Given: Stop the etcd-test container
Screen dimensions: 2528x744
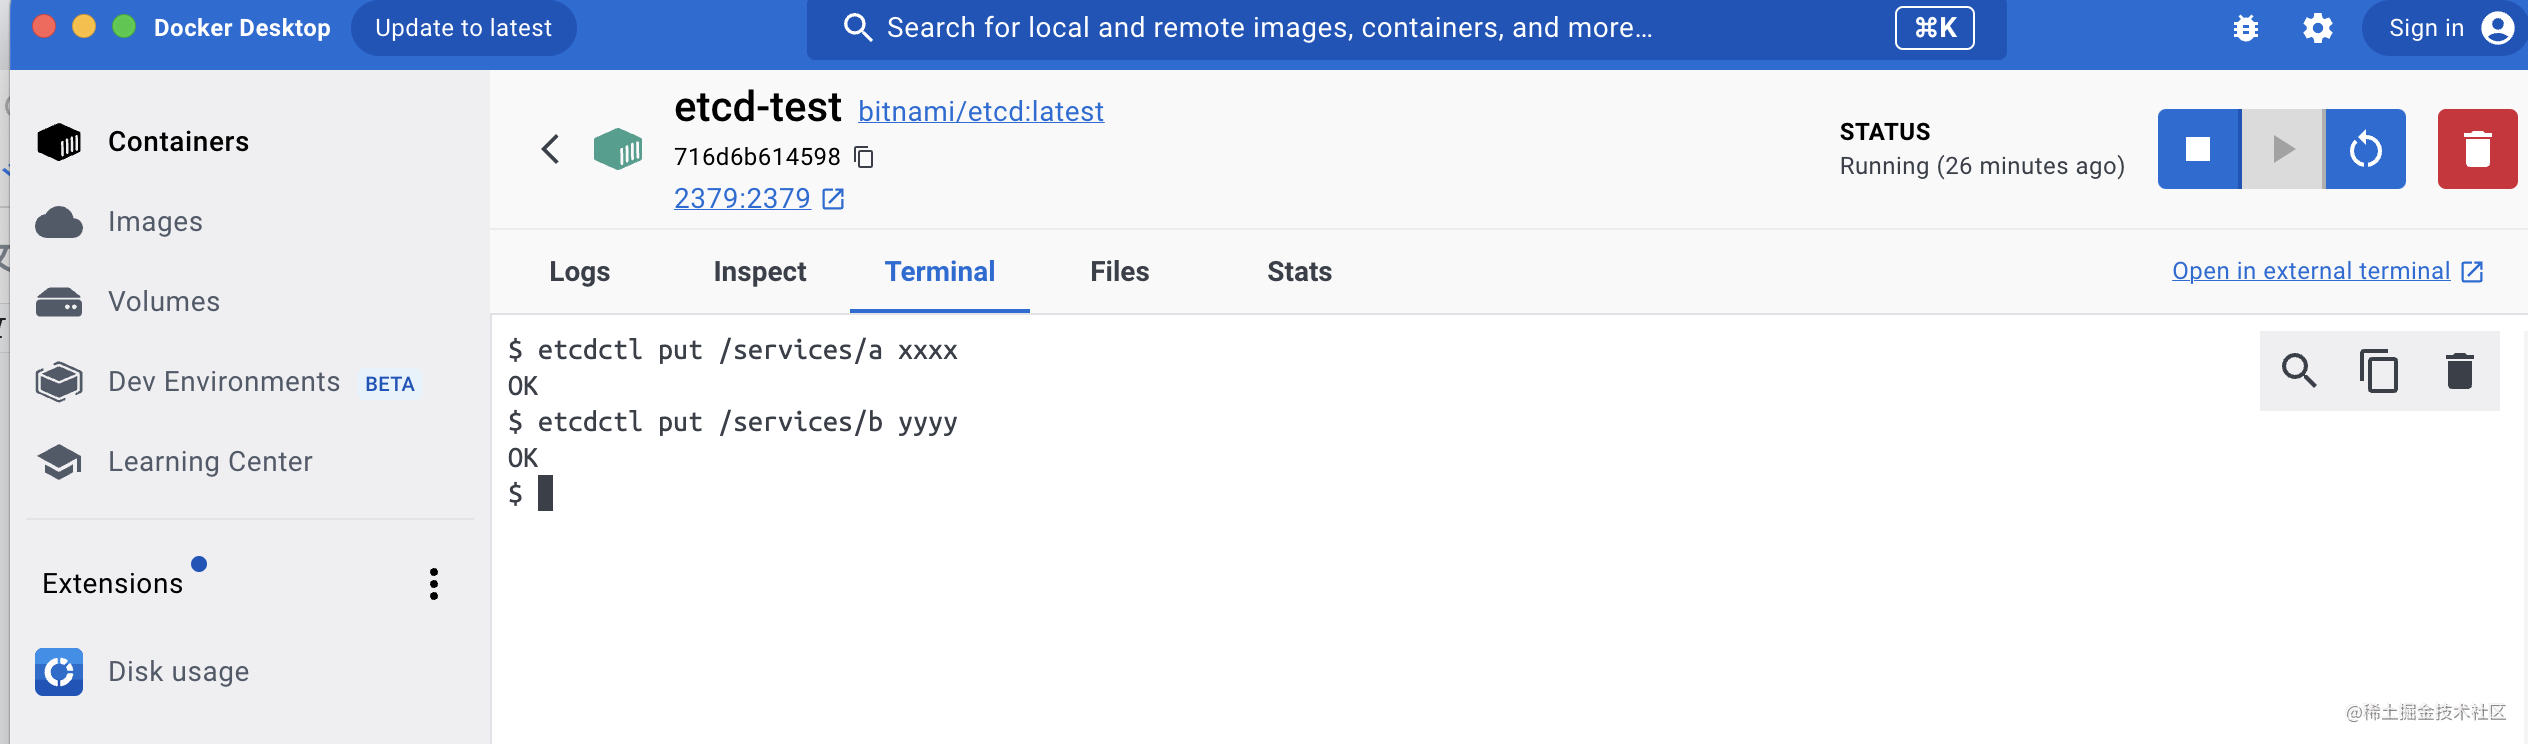Looking at the screenshot, I should coord(2198,149).
